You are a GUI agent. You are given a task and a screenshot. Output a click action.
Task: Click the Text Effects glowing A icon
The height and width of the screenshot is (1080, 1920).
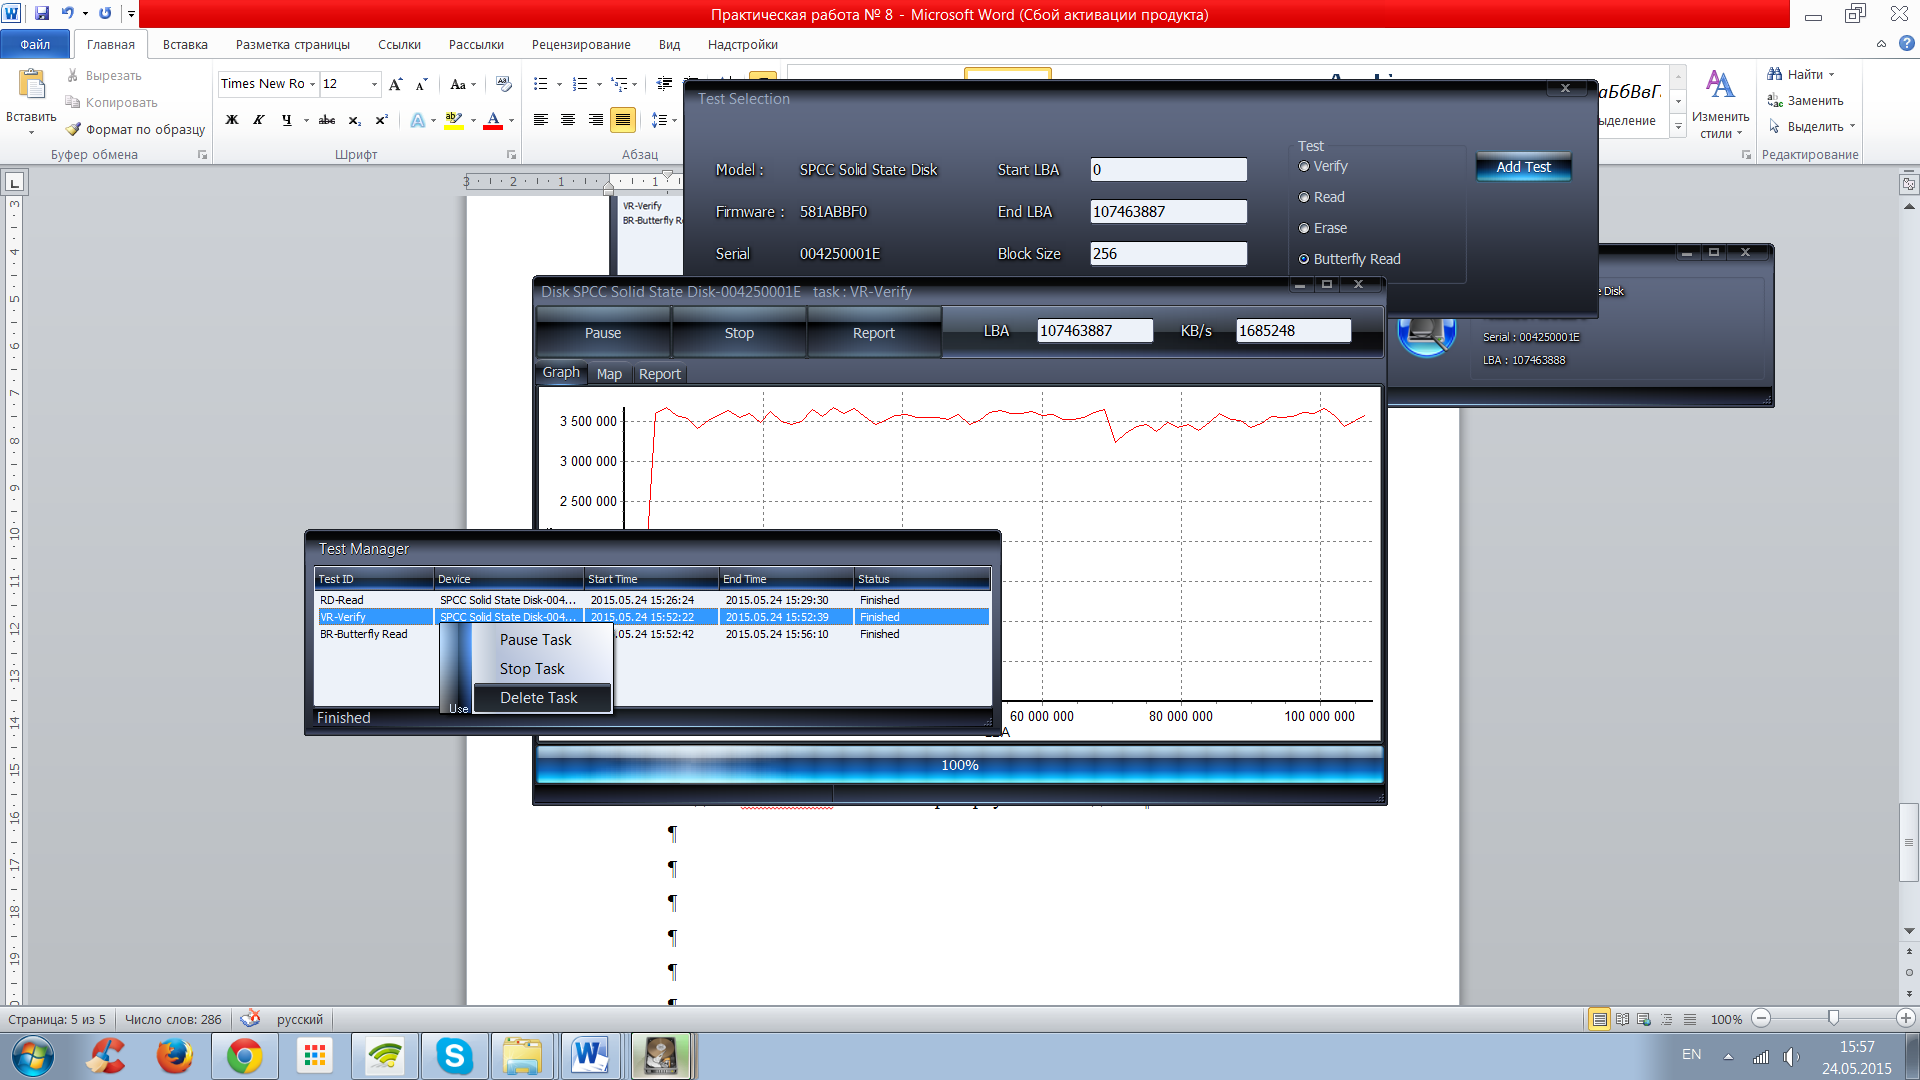417,120
